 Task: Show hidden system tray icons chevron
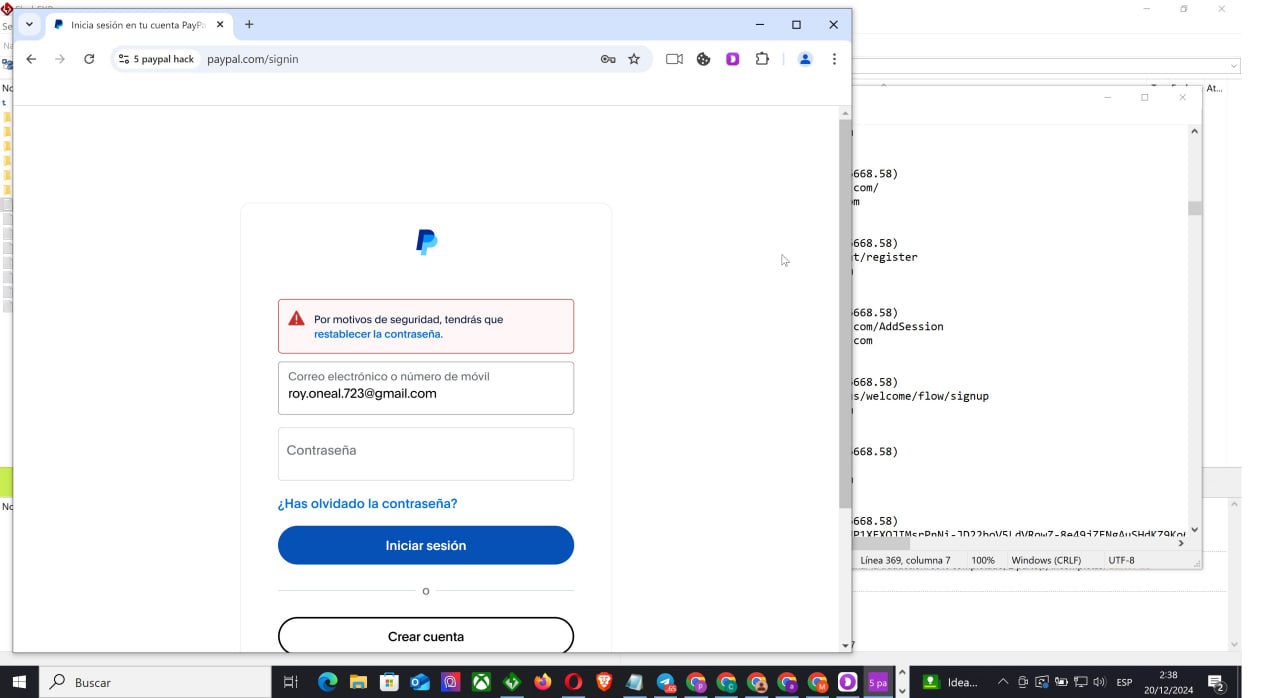pos(1003,682)
